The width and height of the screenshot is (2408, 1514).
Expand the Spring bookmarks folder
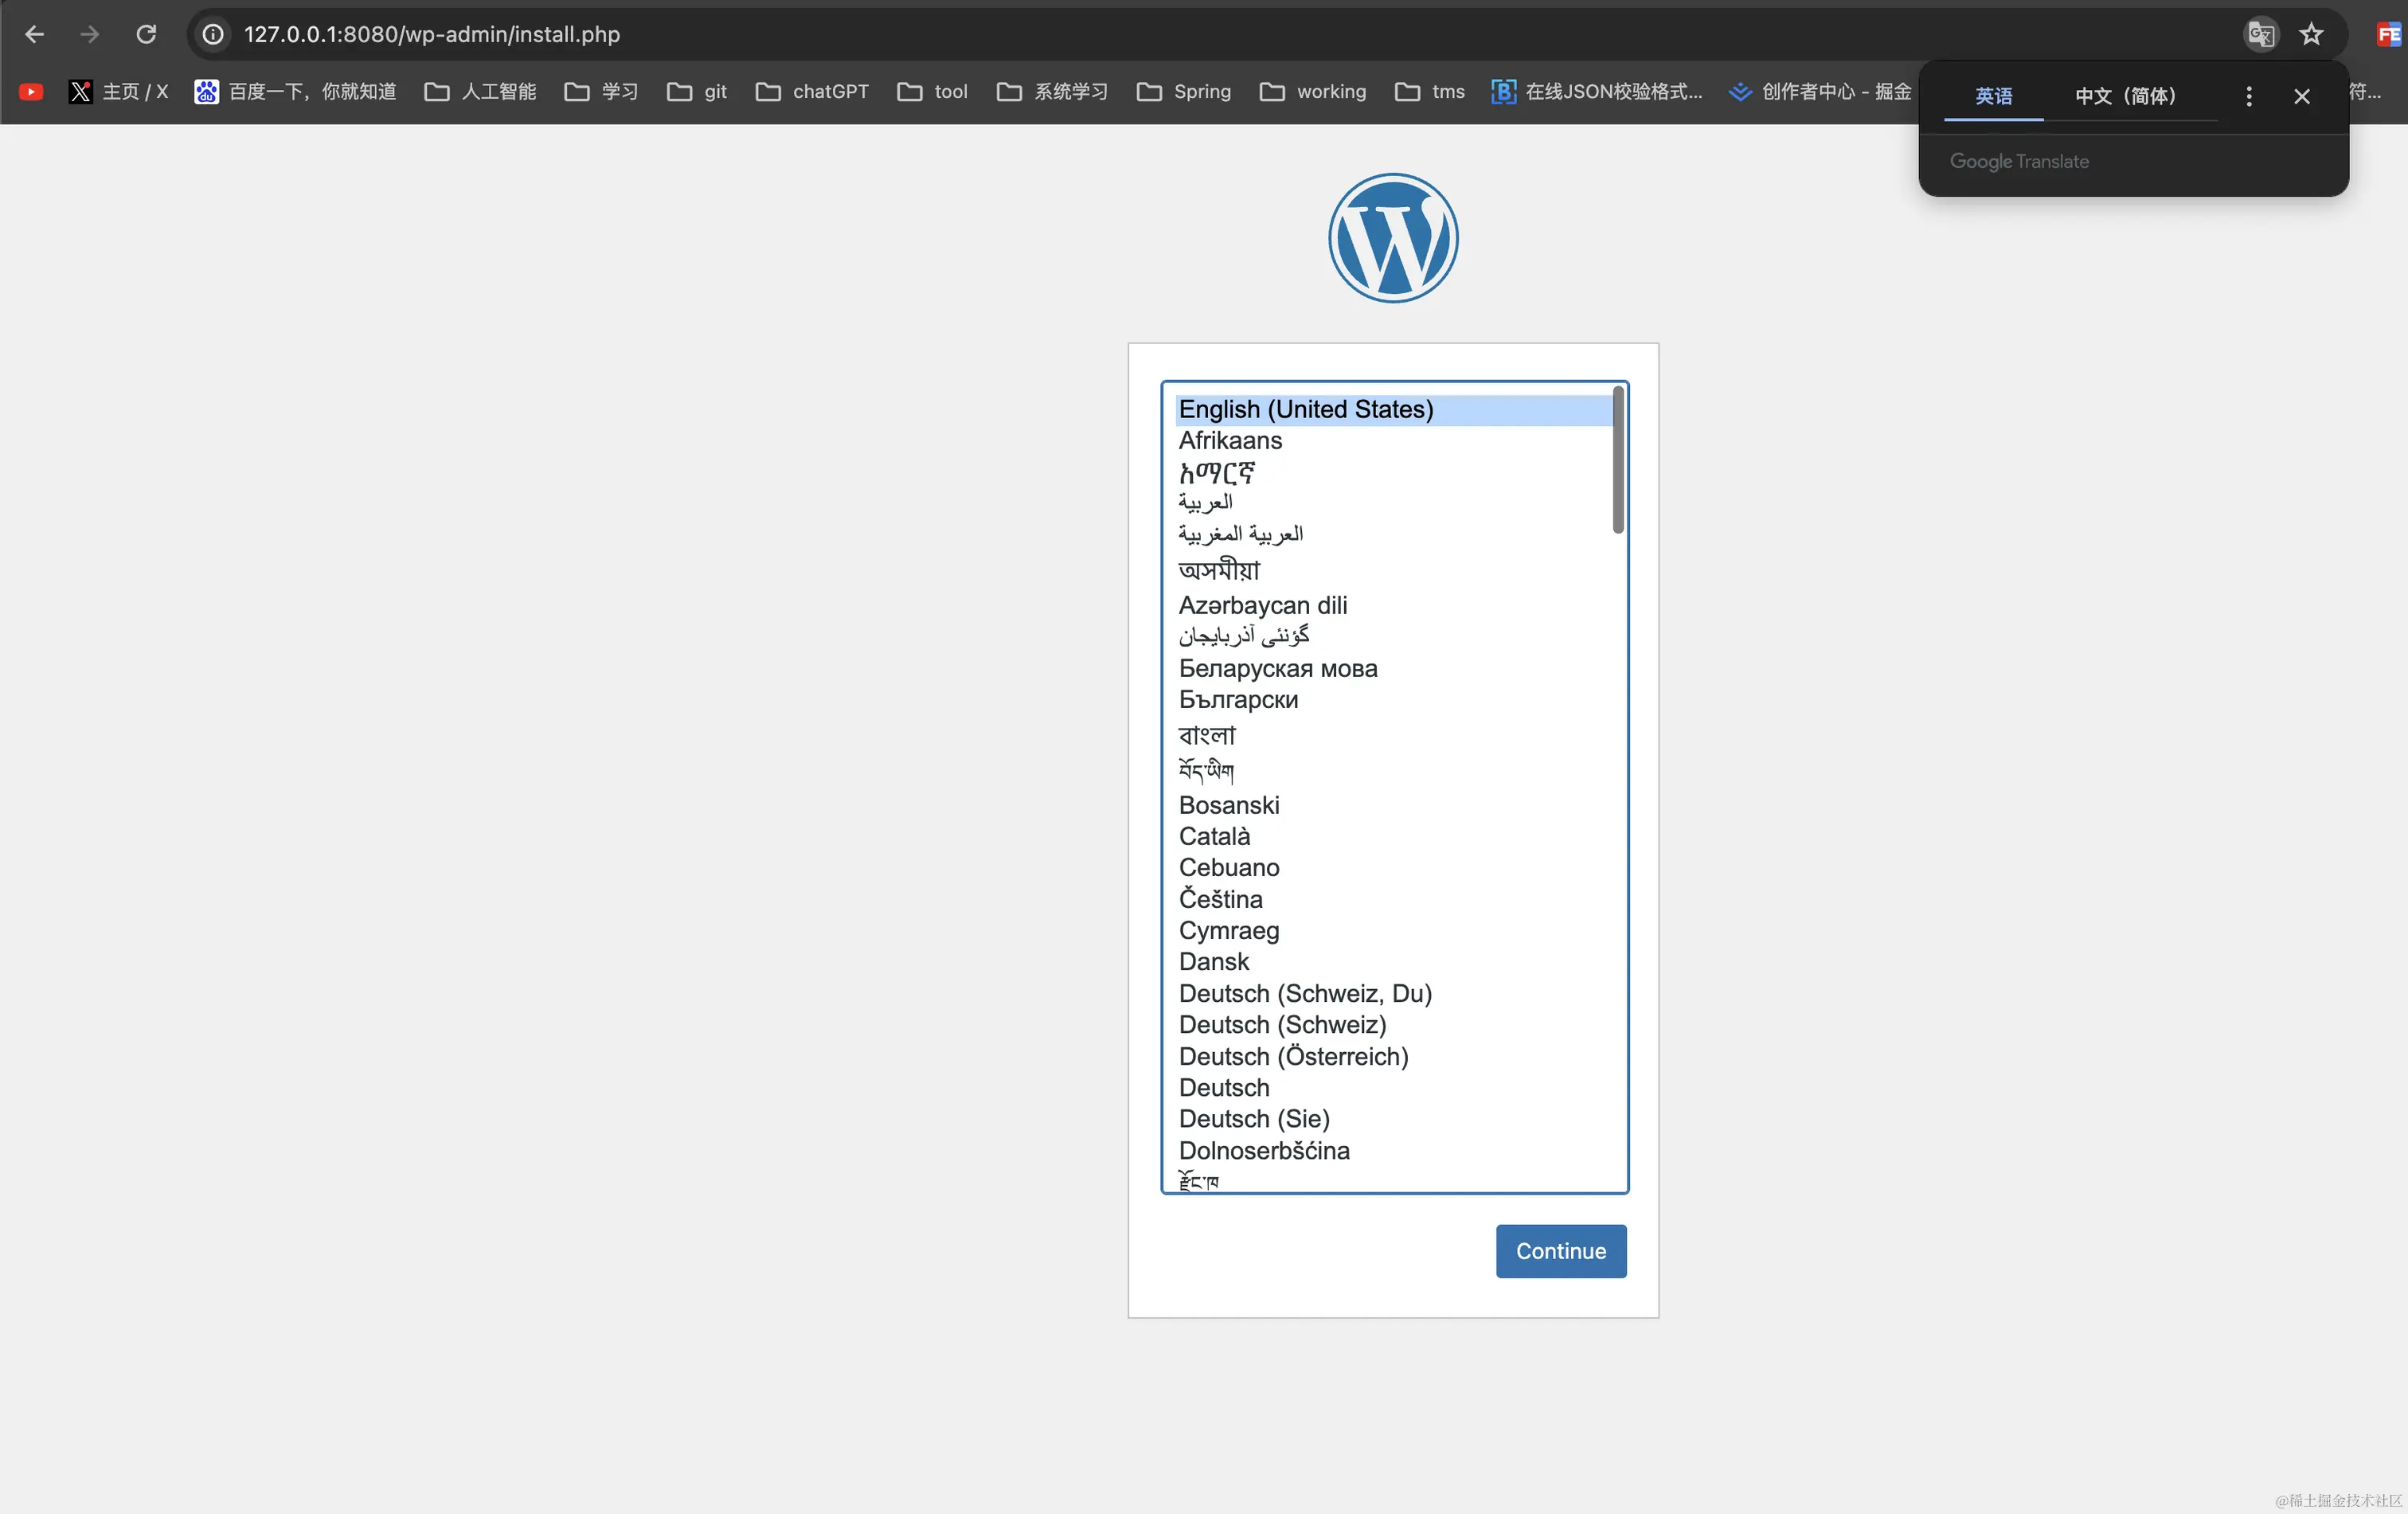click(1184, 92)
